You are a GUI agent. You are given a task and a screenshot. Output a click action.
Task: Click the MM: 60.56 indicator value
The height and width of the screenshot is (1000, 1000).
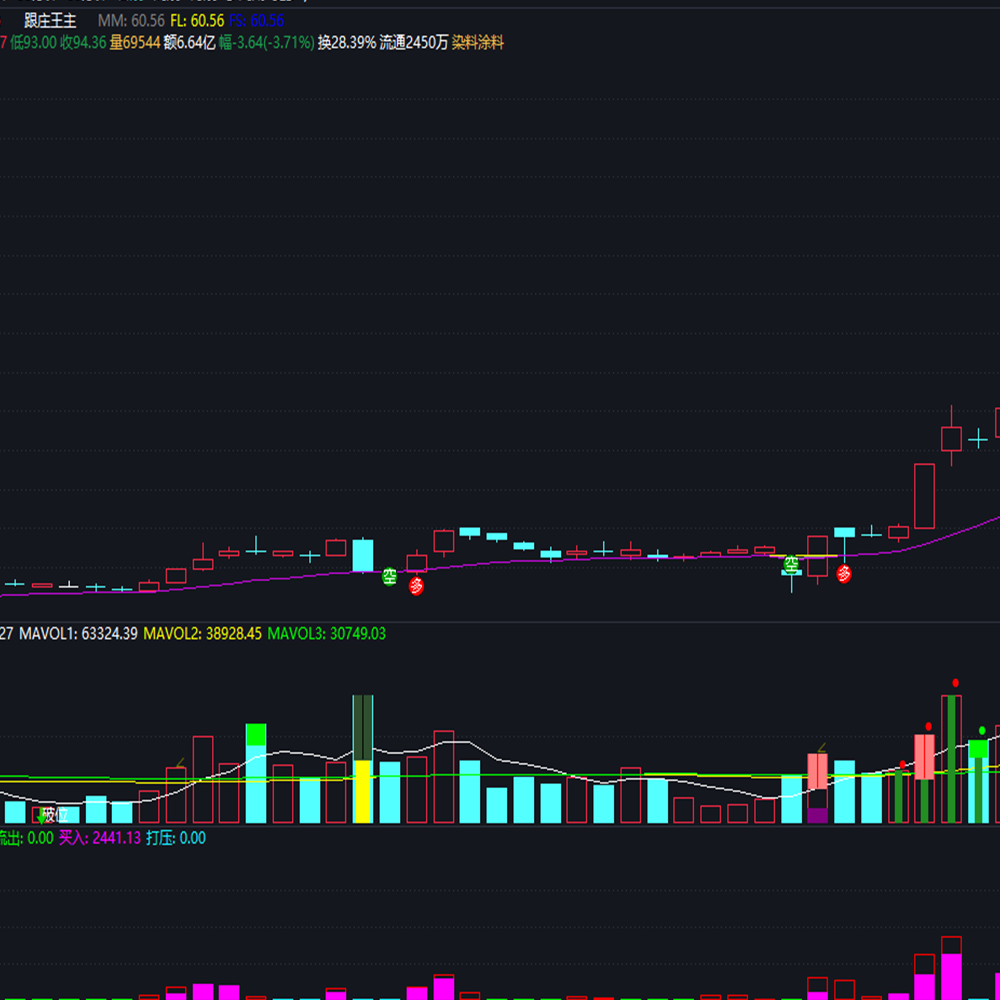point(131,20)
